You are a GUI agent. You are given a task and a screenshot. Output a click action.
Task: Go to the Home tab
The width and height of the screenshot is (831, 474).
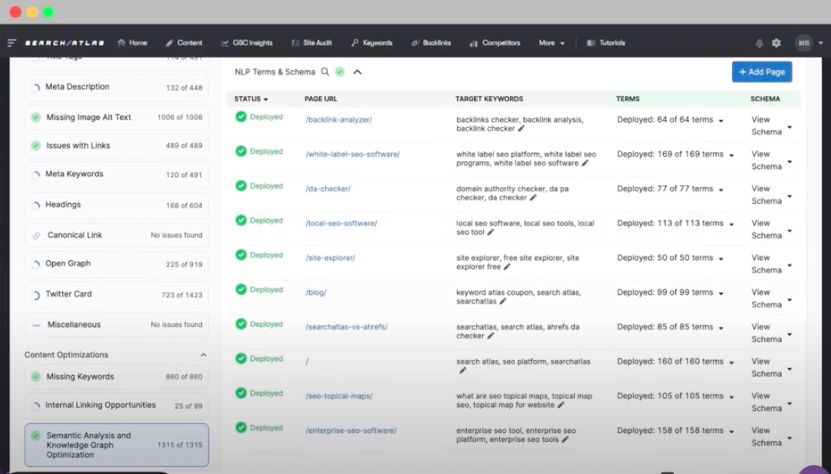[x=132, y=43]
